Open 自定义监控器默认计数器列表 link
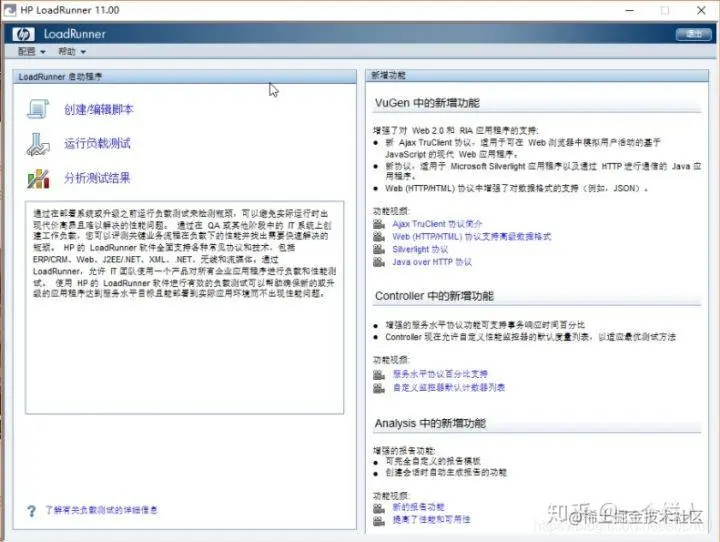 pos(449,388)
